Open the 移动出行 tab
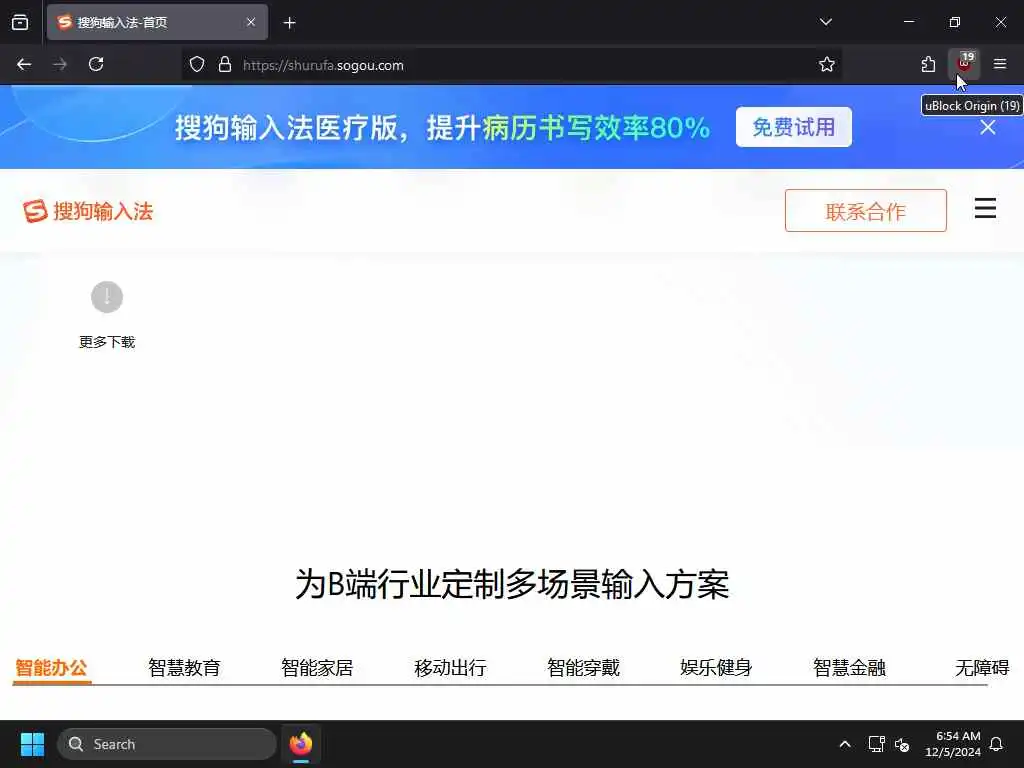This screenshot has width=1024, height=768. (450, 668)
